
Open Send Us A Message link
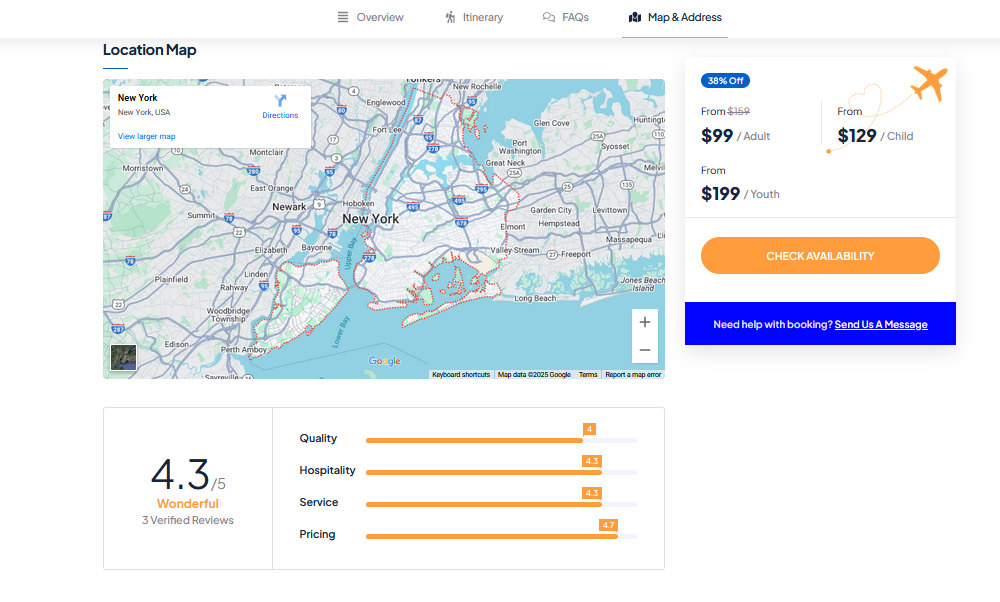tap(881, 325)
